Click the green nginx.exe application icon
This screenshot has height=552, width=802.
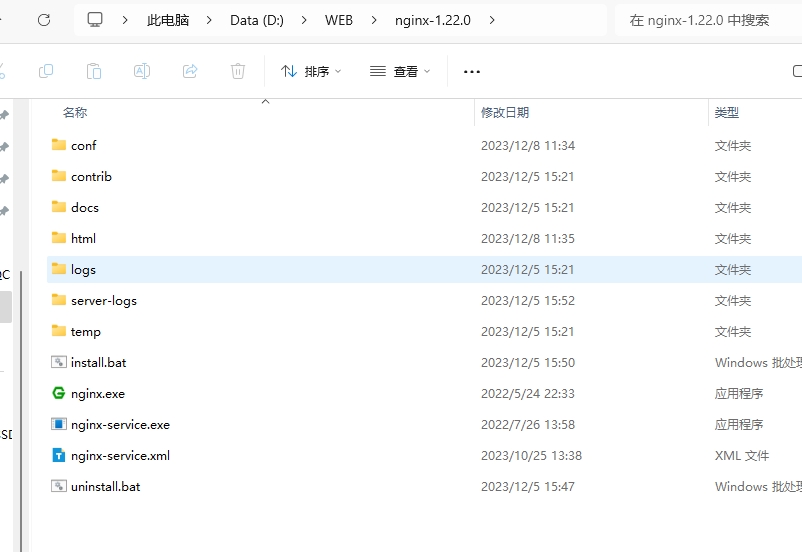[x=59, y=393]
